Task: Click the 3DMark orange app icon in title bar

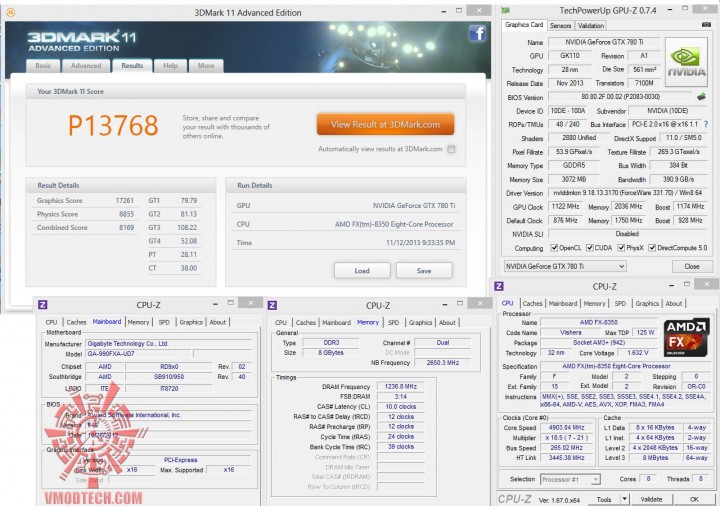Action: [11, 12]
